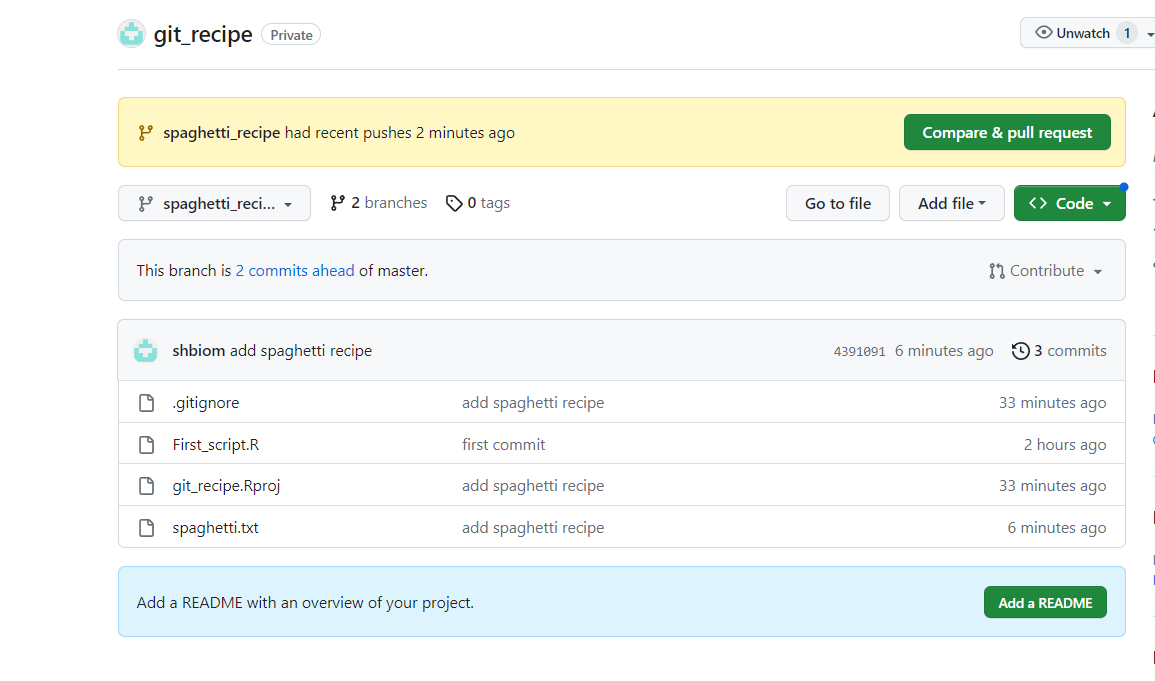Open the 2 branches list
Image resolution: width=1155 pixels, height=681 pixels.
pos(379,203)
